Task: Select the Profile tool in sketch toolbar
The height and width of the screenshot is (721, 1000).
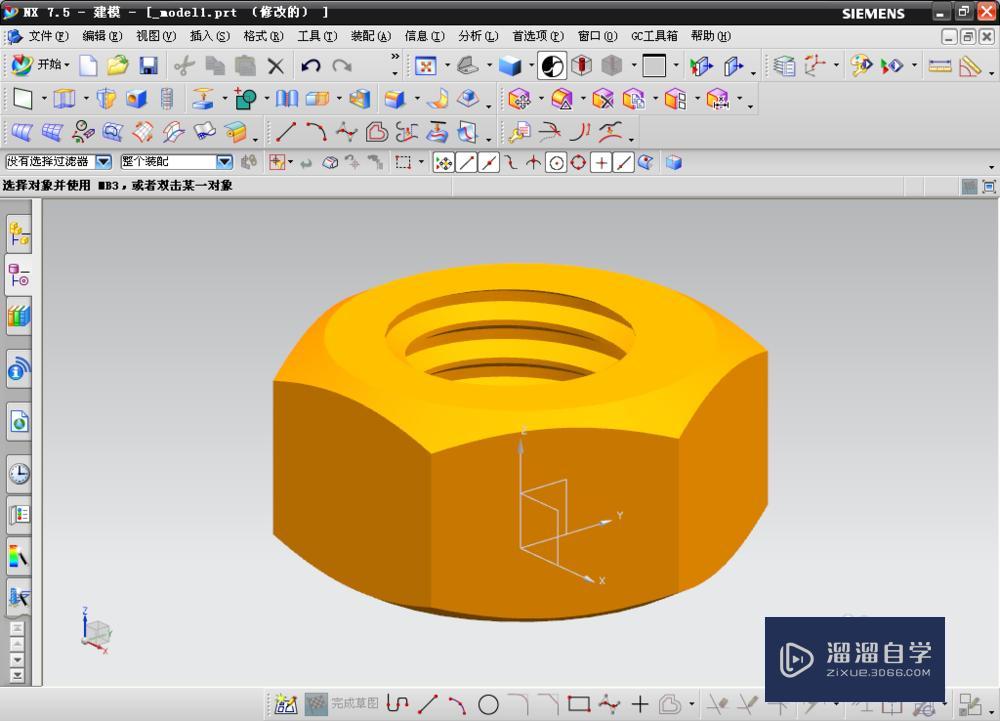Action: pos(397,704)
